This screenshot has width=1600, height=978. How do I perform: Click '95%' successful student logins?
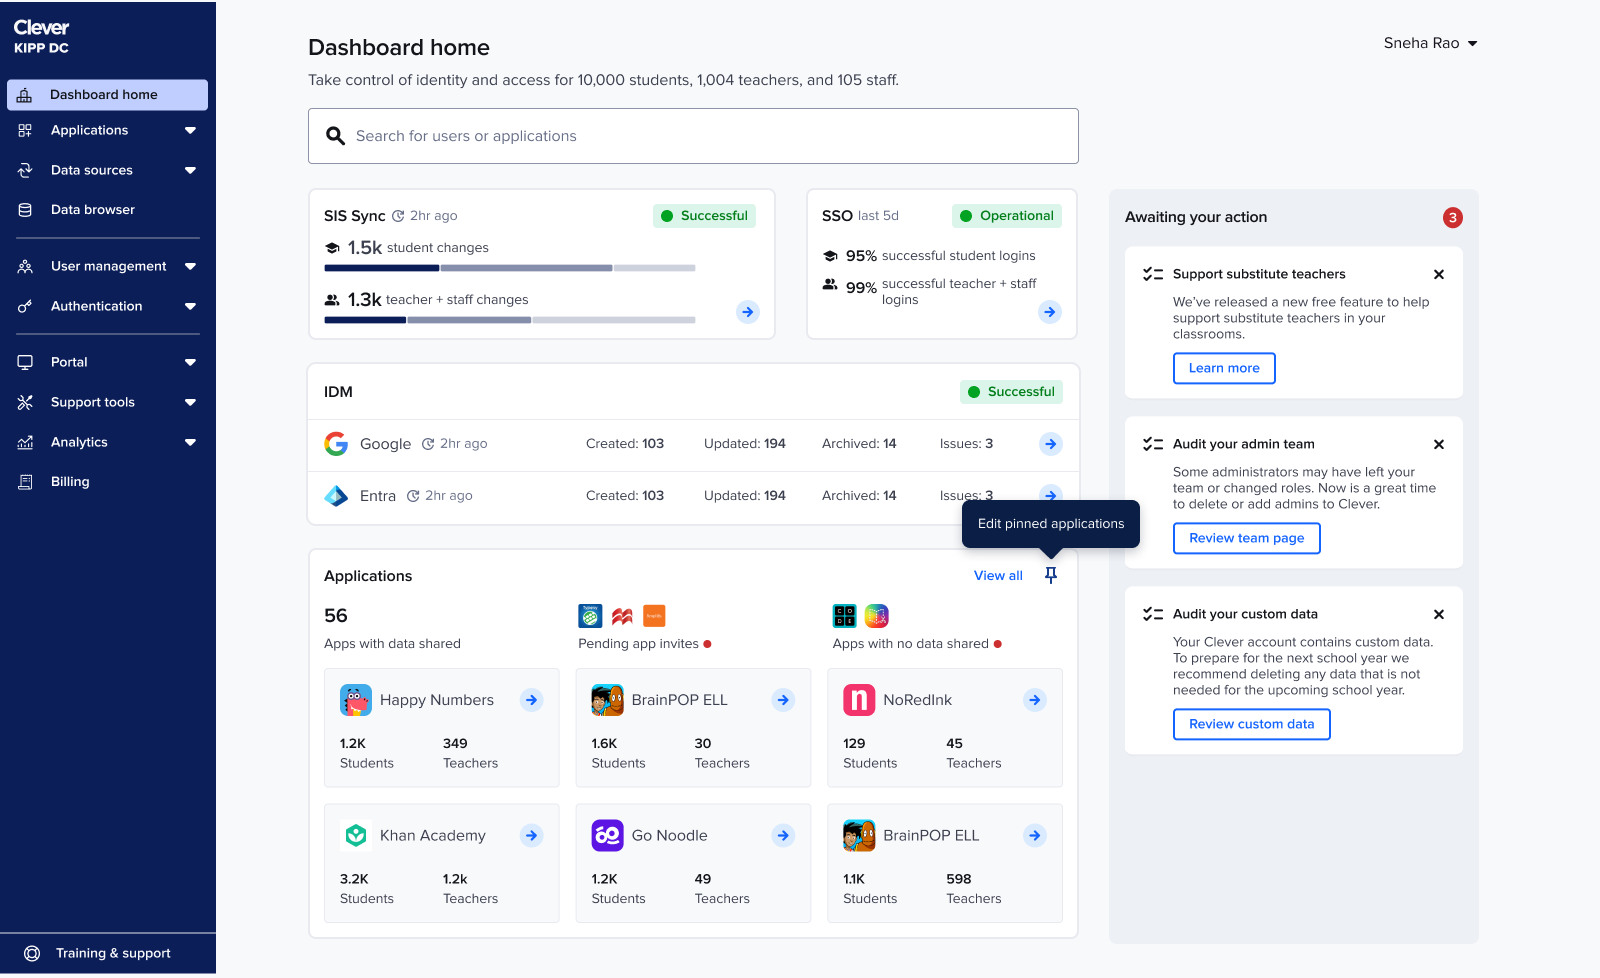[x=861, y=256]
